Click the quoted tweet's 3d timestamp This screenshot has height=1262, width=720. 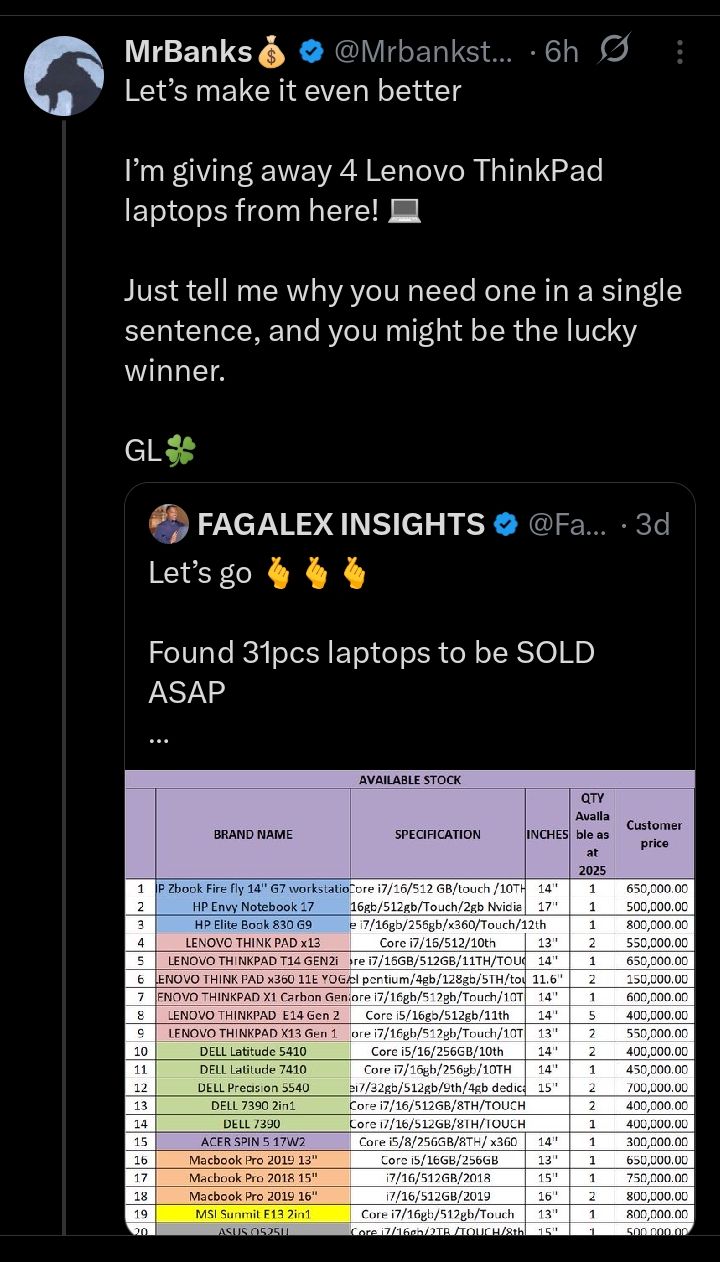(652, 524)
